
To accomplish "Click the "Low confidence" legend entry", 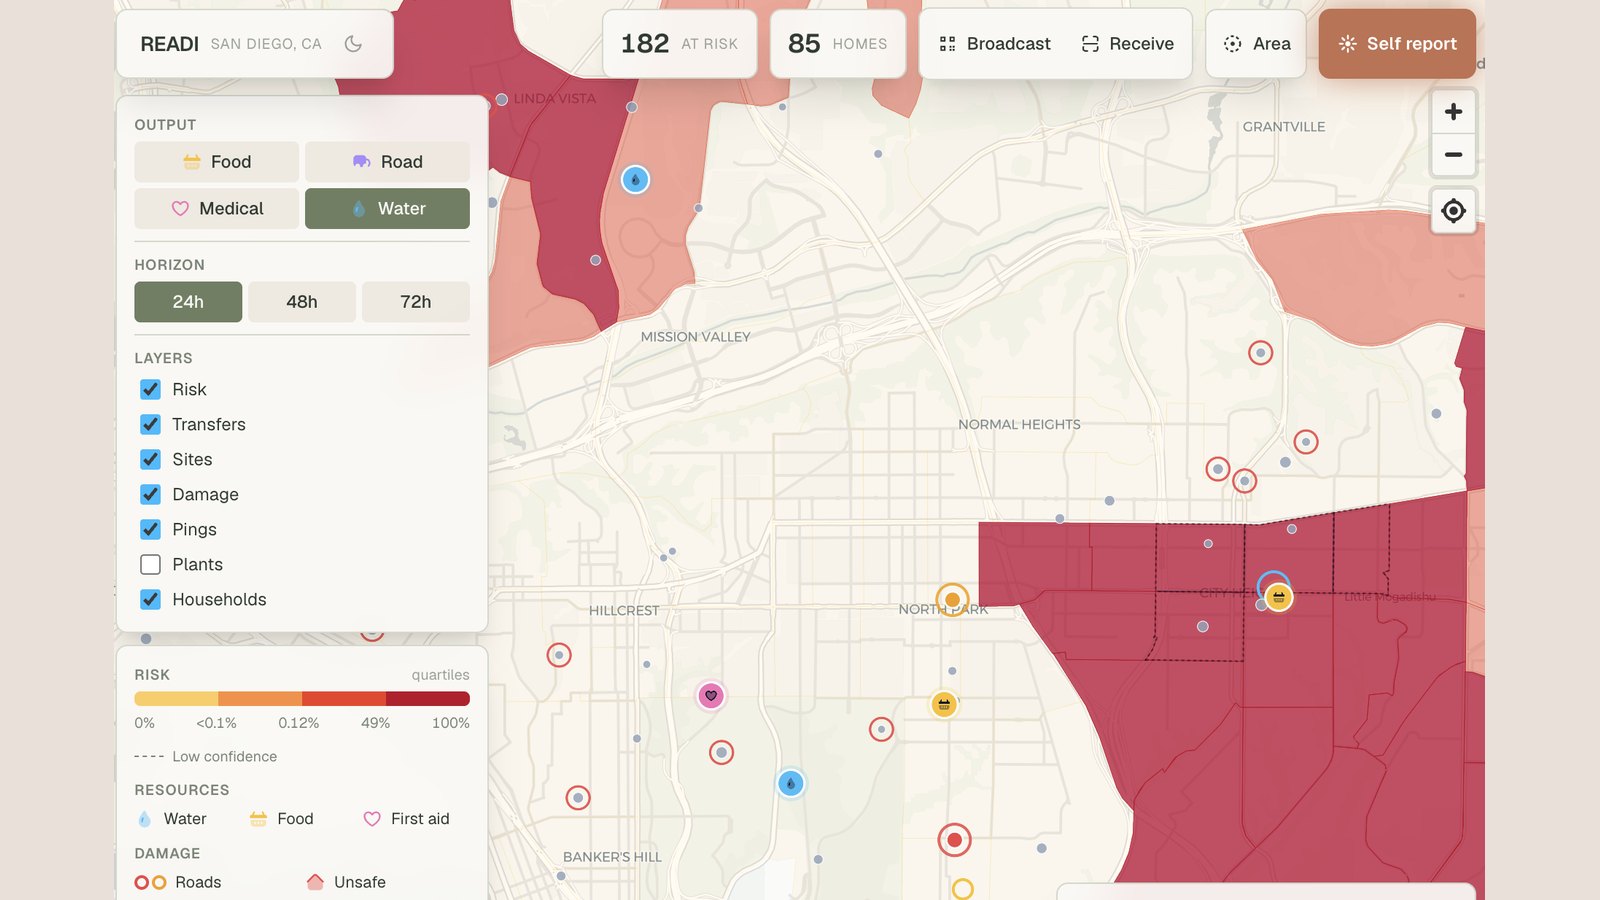I will [x=206, y=757].
